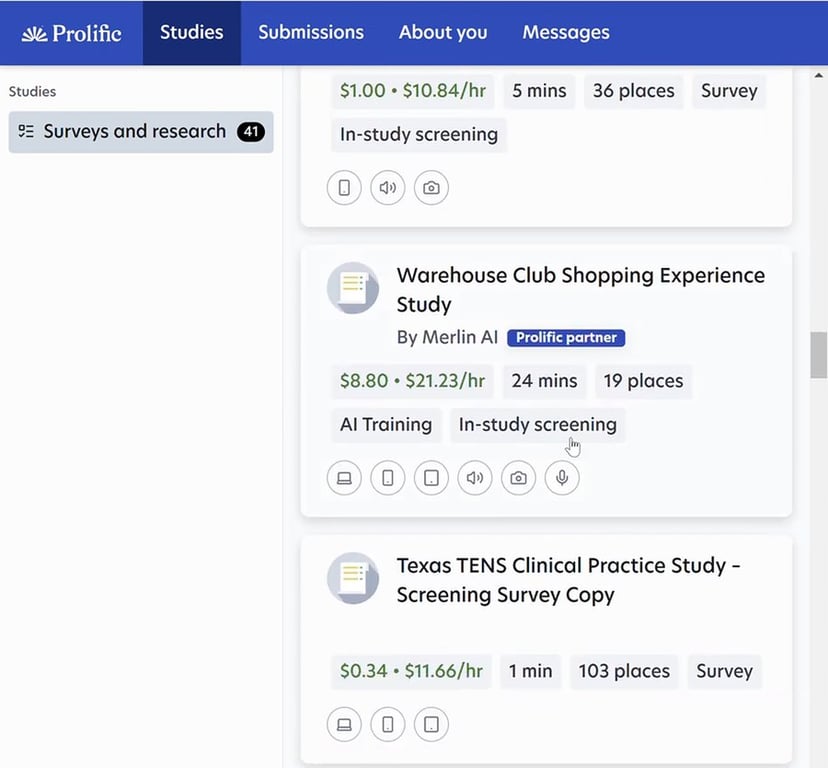
Task: Click the Warehouse Club study document thumbnail
Action: (353, 288)
